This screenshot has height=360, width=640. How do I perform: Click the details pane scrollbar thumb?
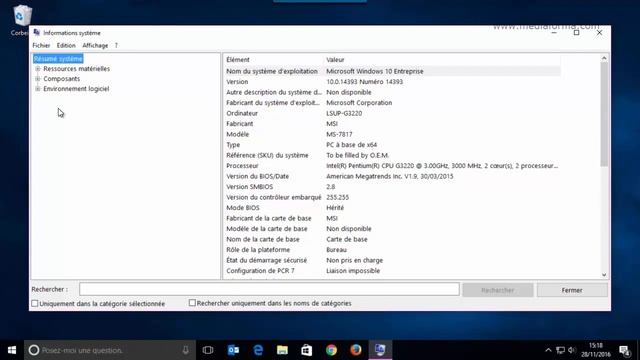click(604, 114)
